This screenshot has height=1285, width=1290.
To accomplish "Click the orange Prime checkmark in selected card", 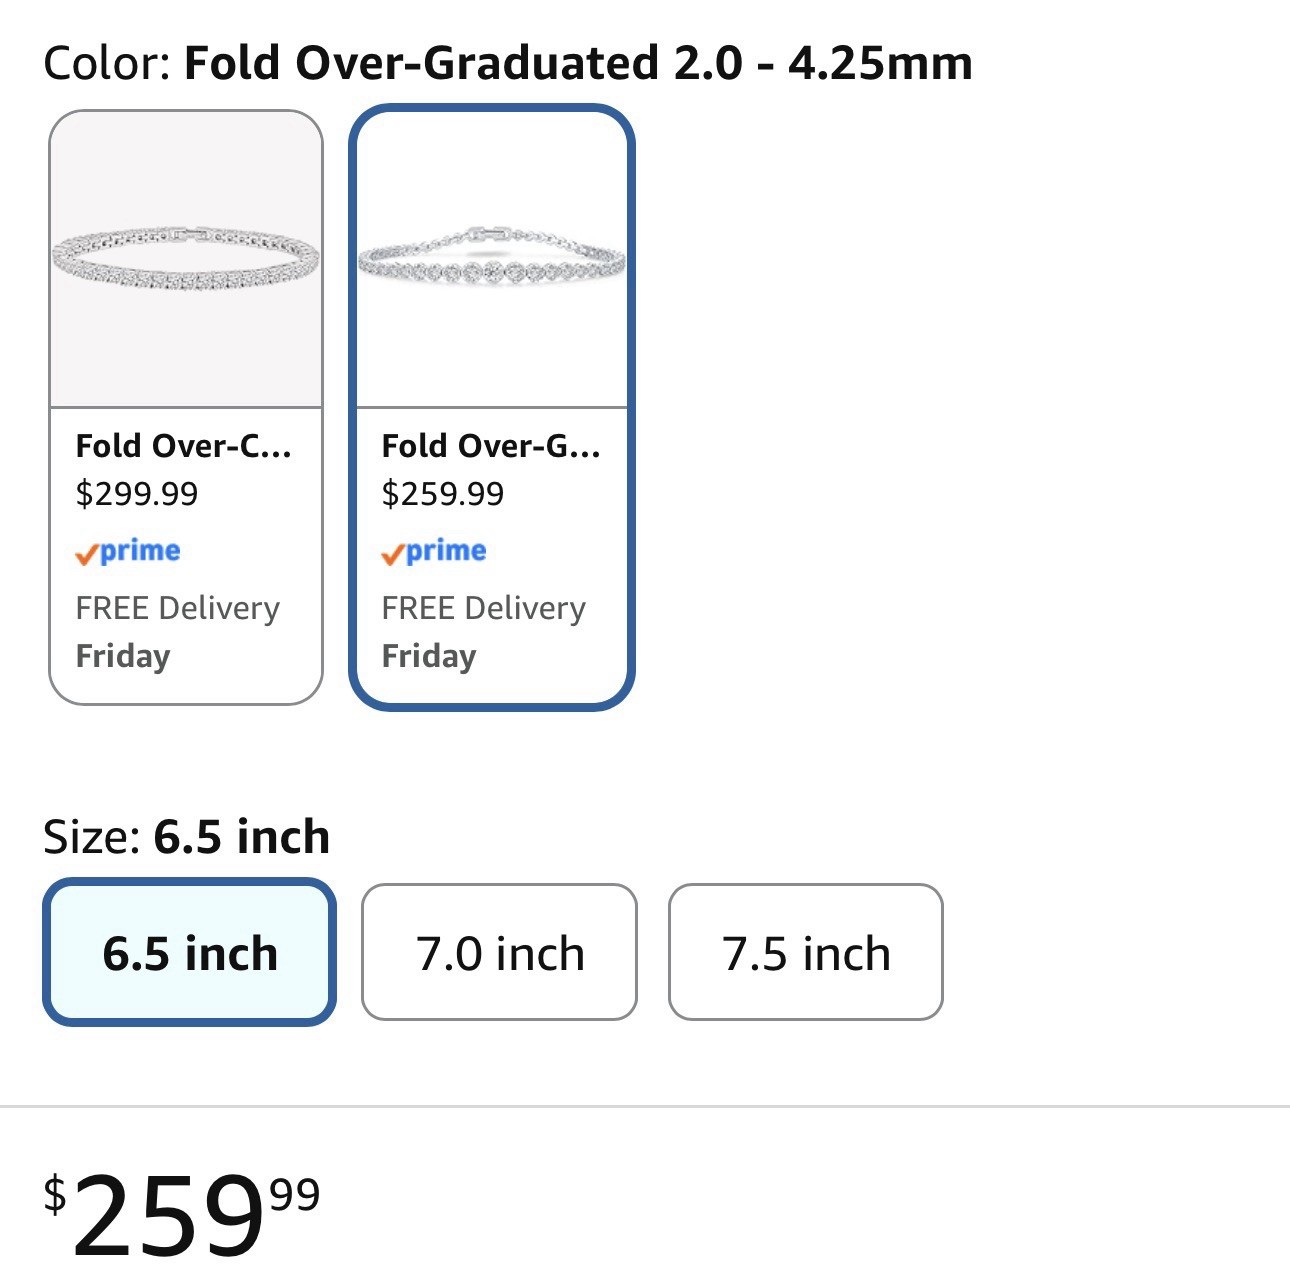I will click(393, 555).
